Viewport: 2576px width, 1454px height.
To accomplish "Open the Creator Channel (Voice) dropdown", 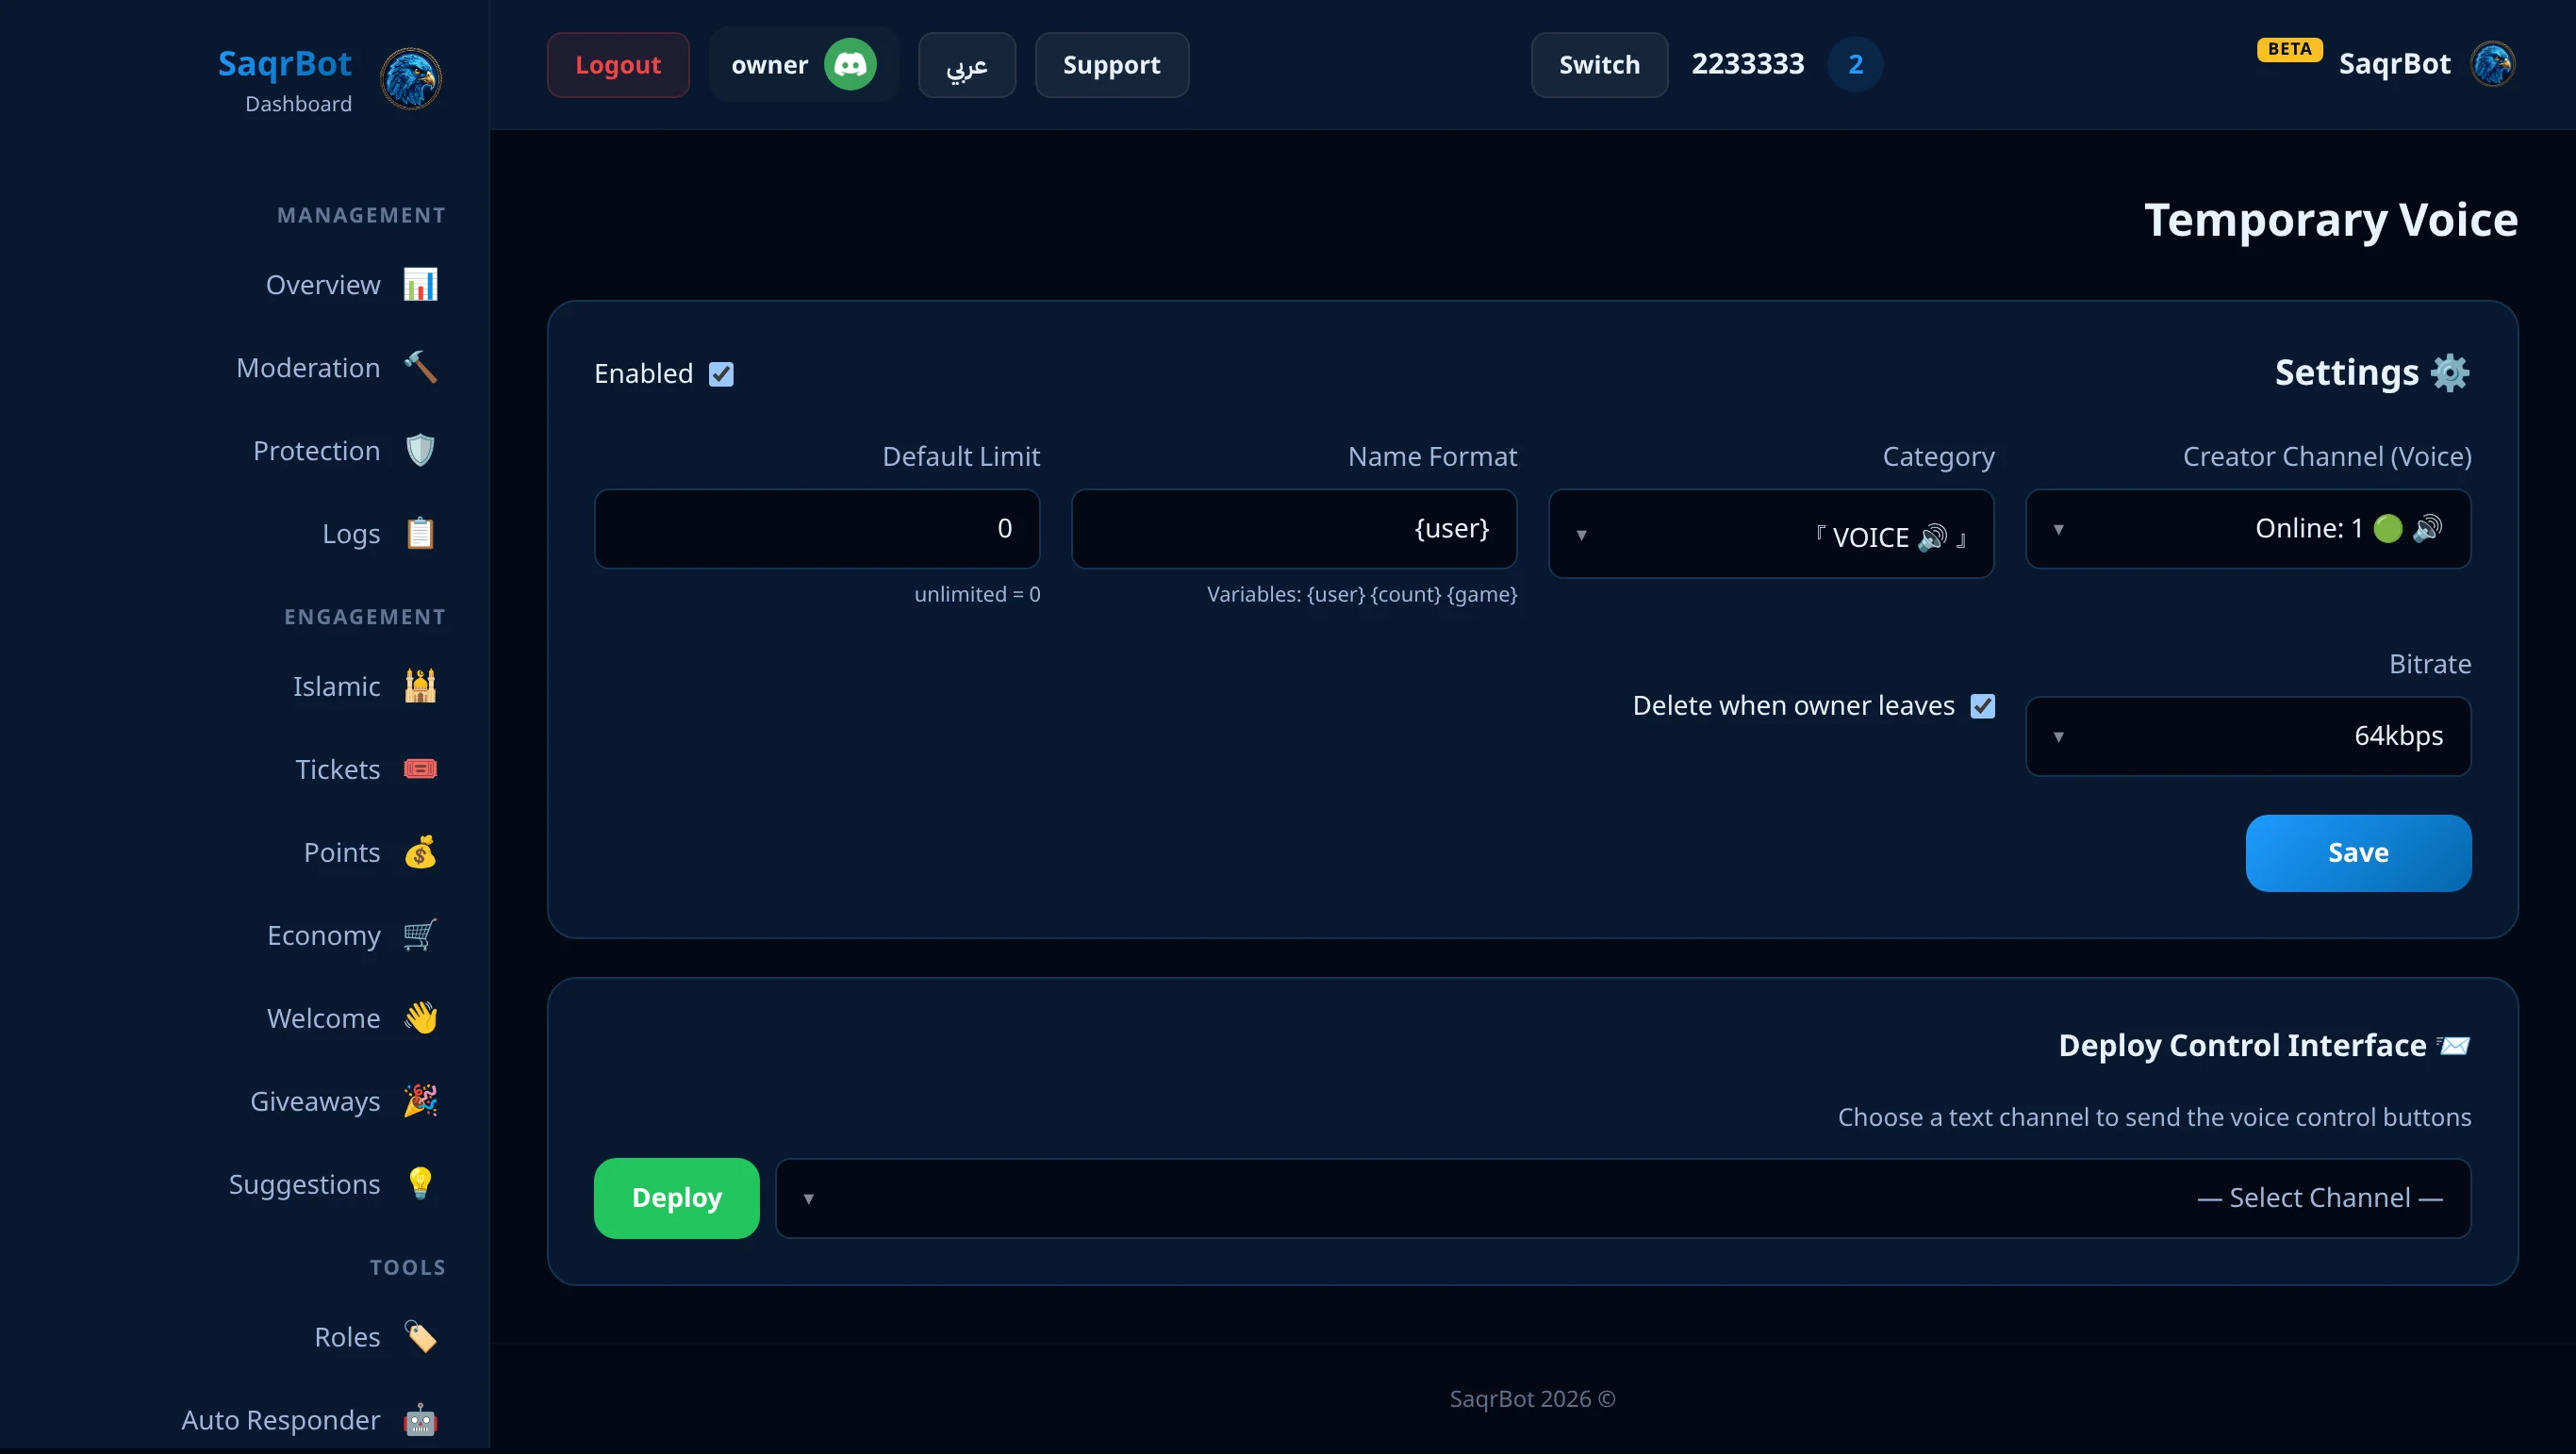I will click(x=2248, y=529).
